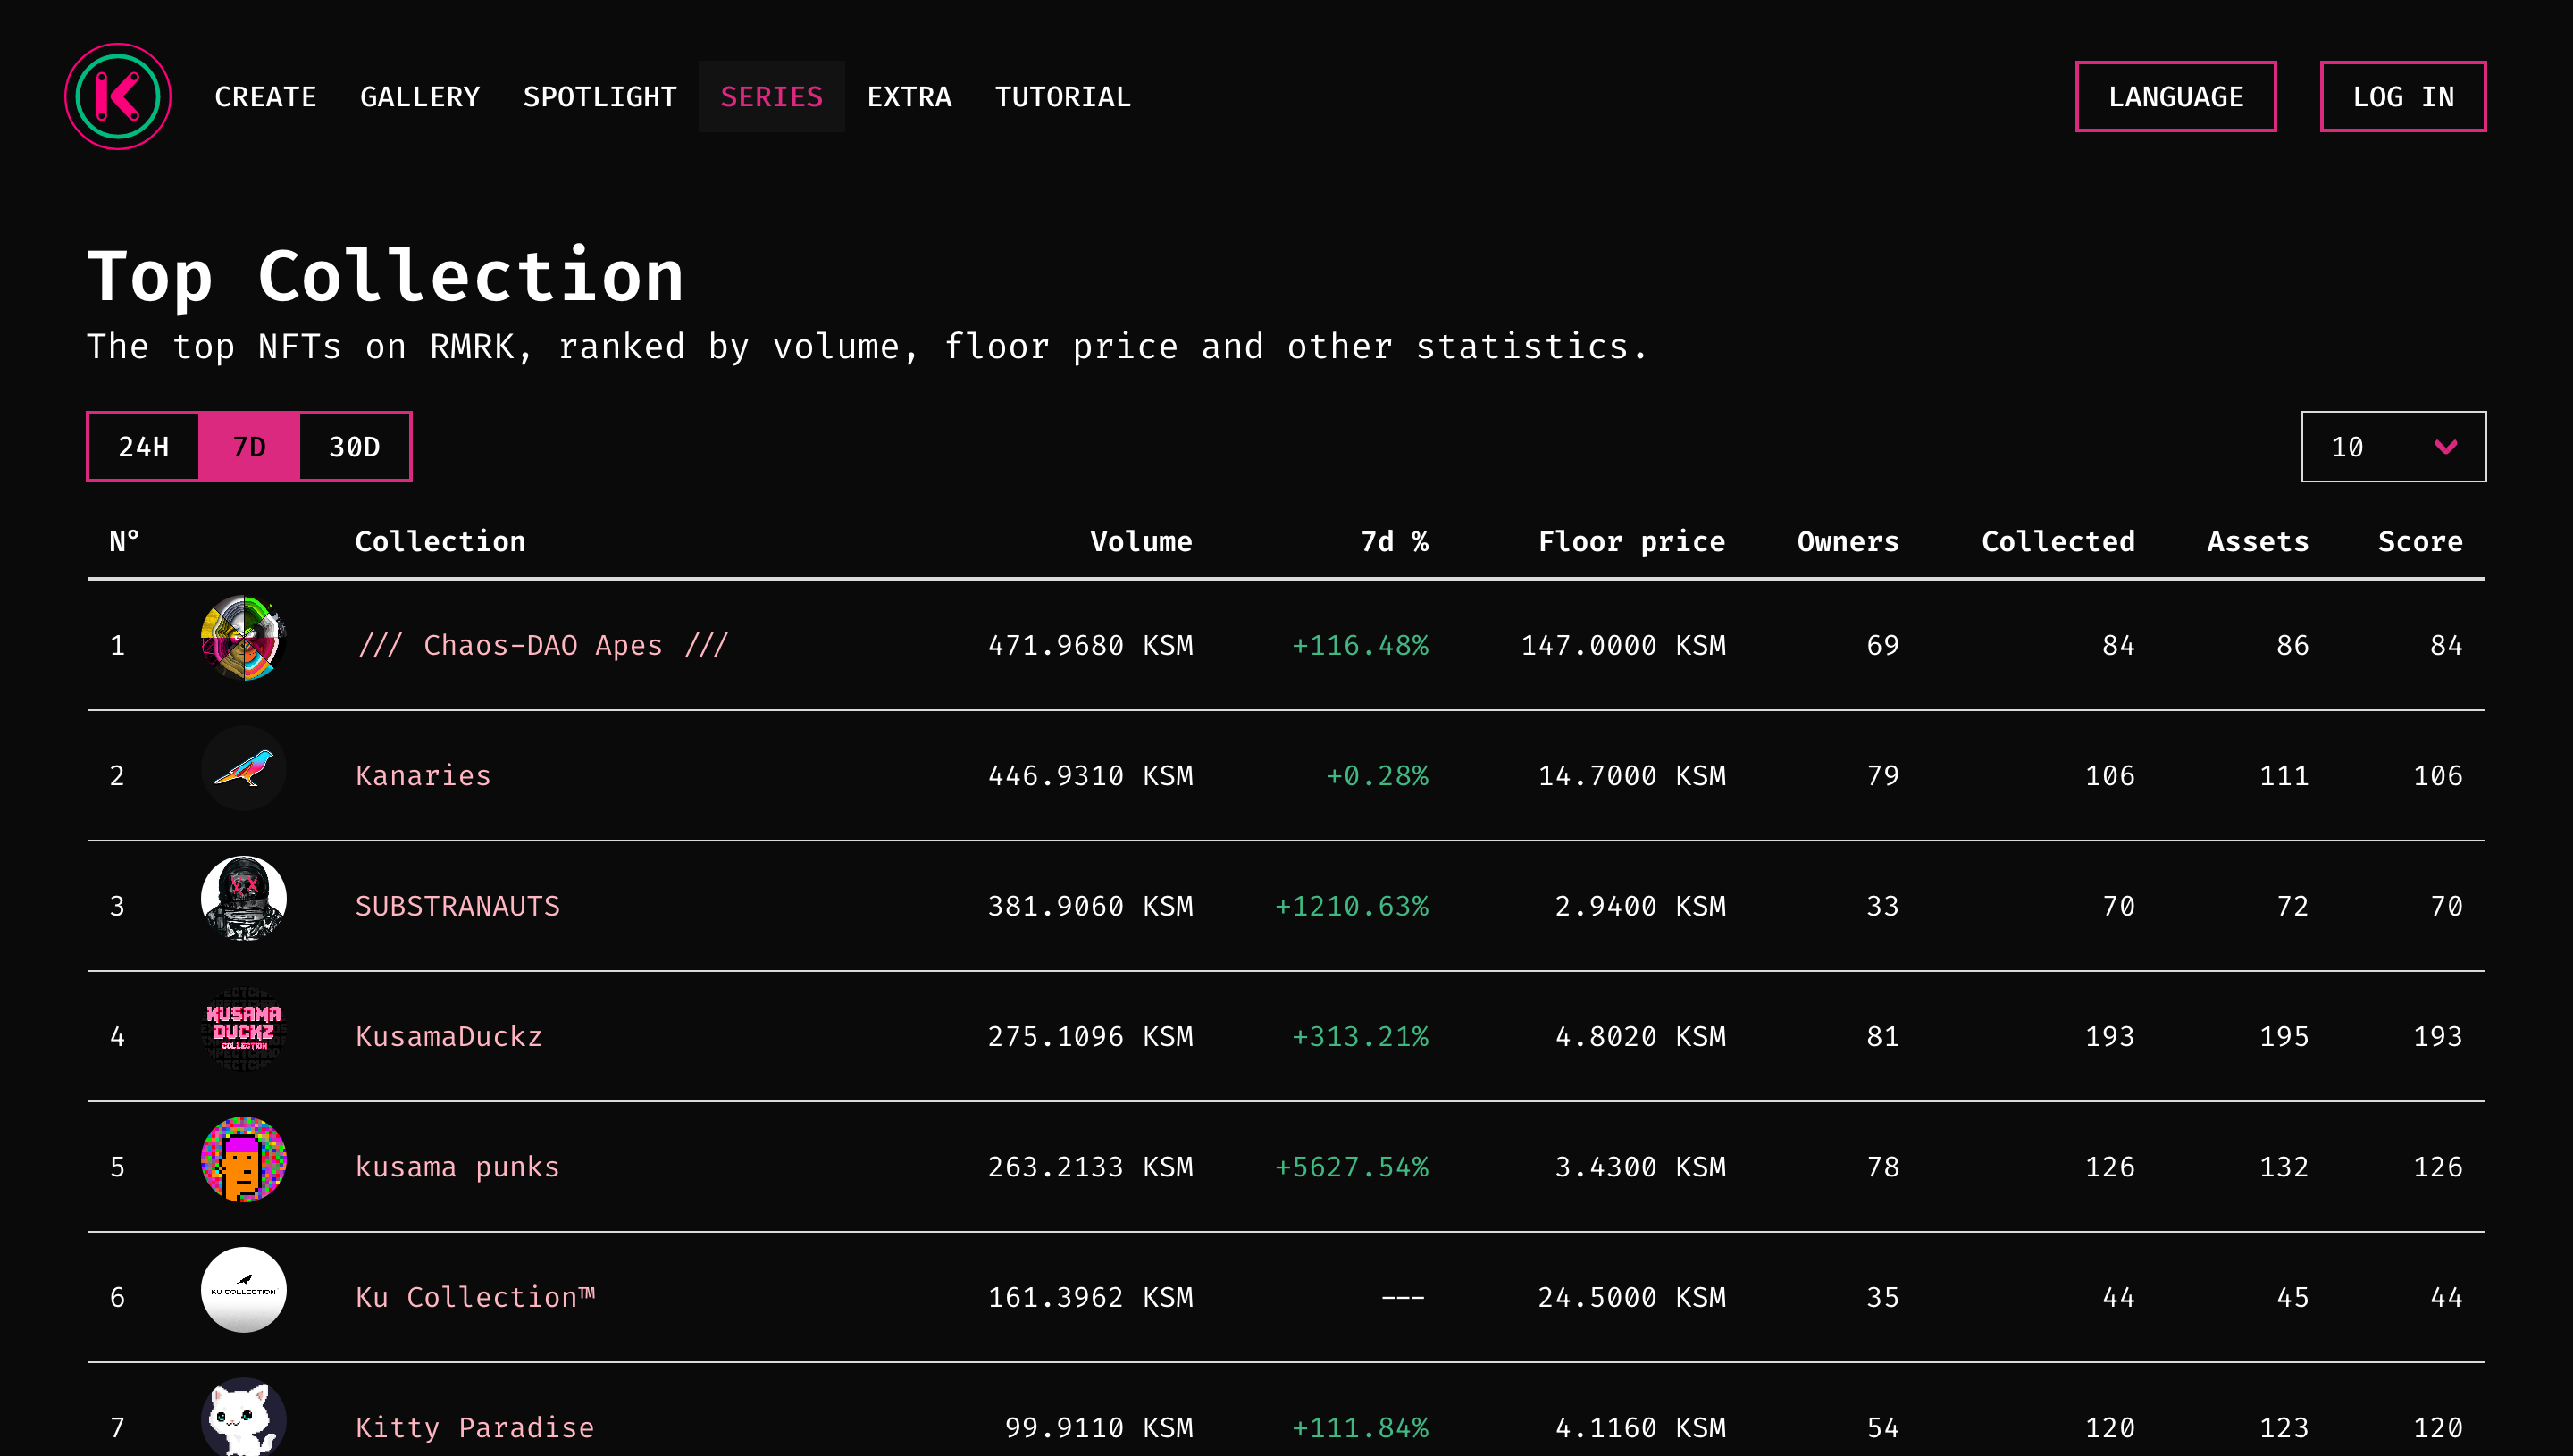This screenshot has height=1456, width=2573.
Task: Click the KodaDot logo icon
Action: tap(117, 96)
